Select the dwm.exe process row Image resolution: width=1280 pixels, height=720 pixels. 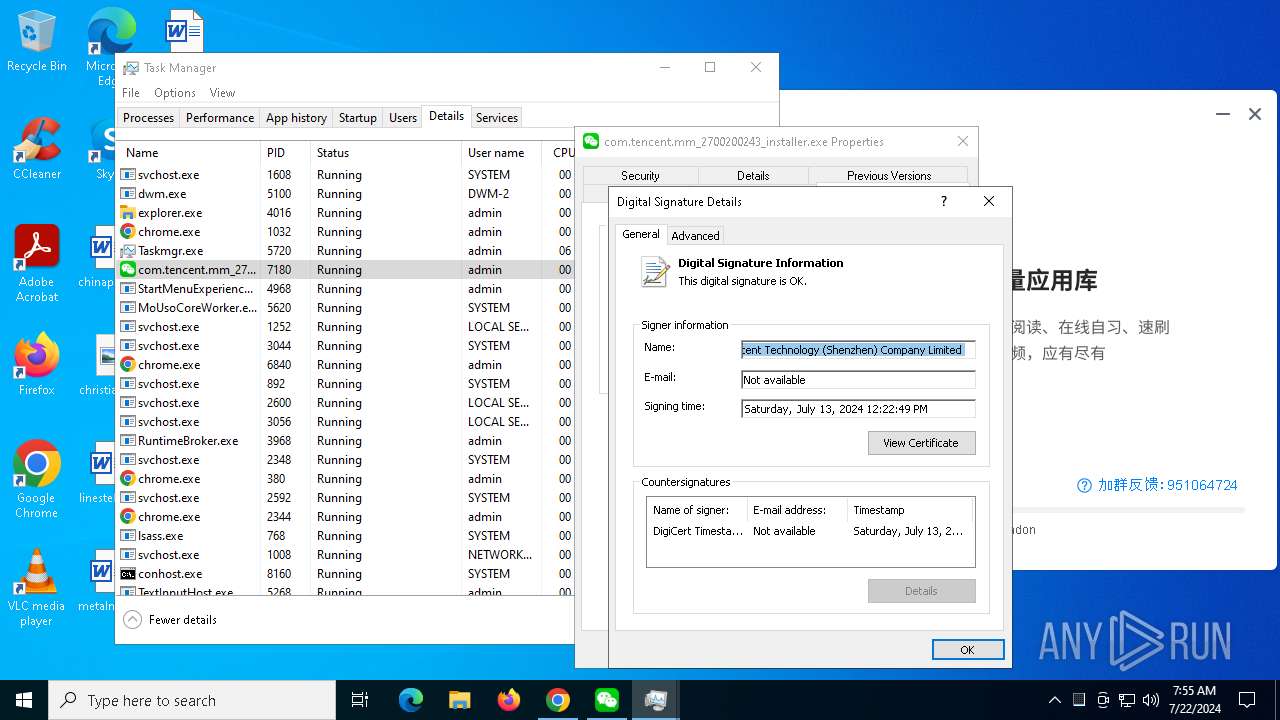click(345, 194)
